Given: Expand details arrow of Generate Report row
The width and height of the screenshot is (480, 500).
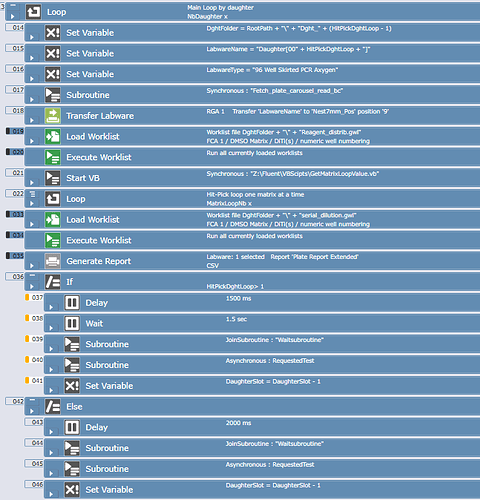Looking at the screenshot, I should (32, 265).
